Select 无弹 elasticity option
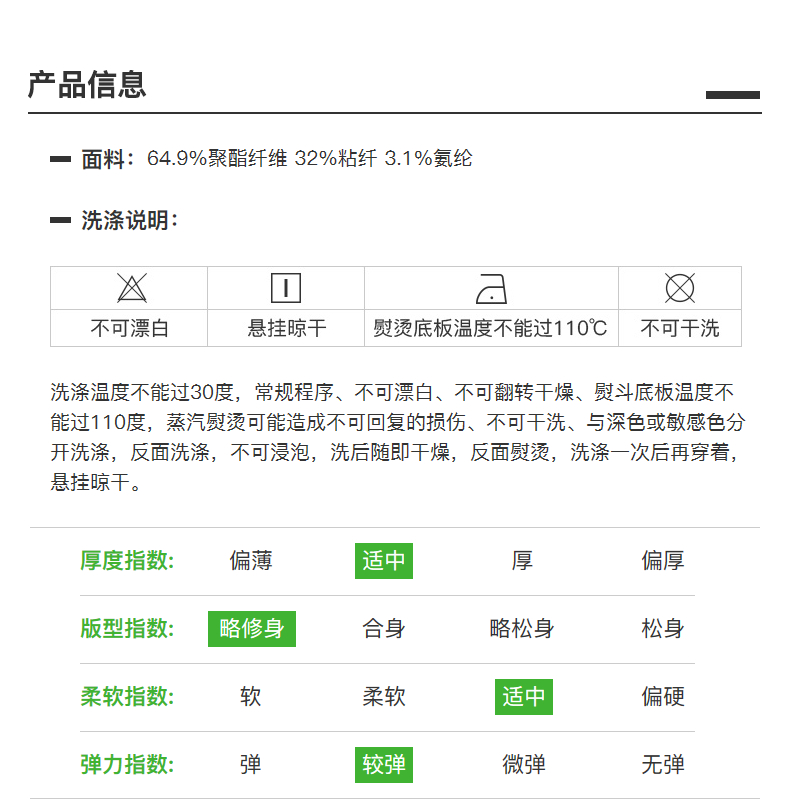790x799 pixels. coord(663,765)
